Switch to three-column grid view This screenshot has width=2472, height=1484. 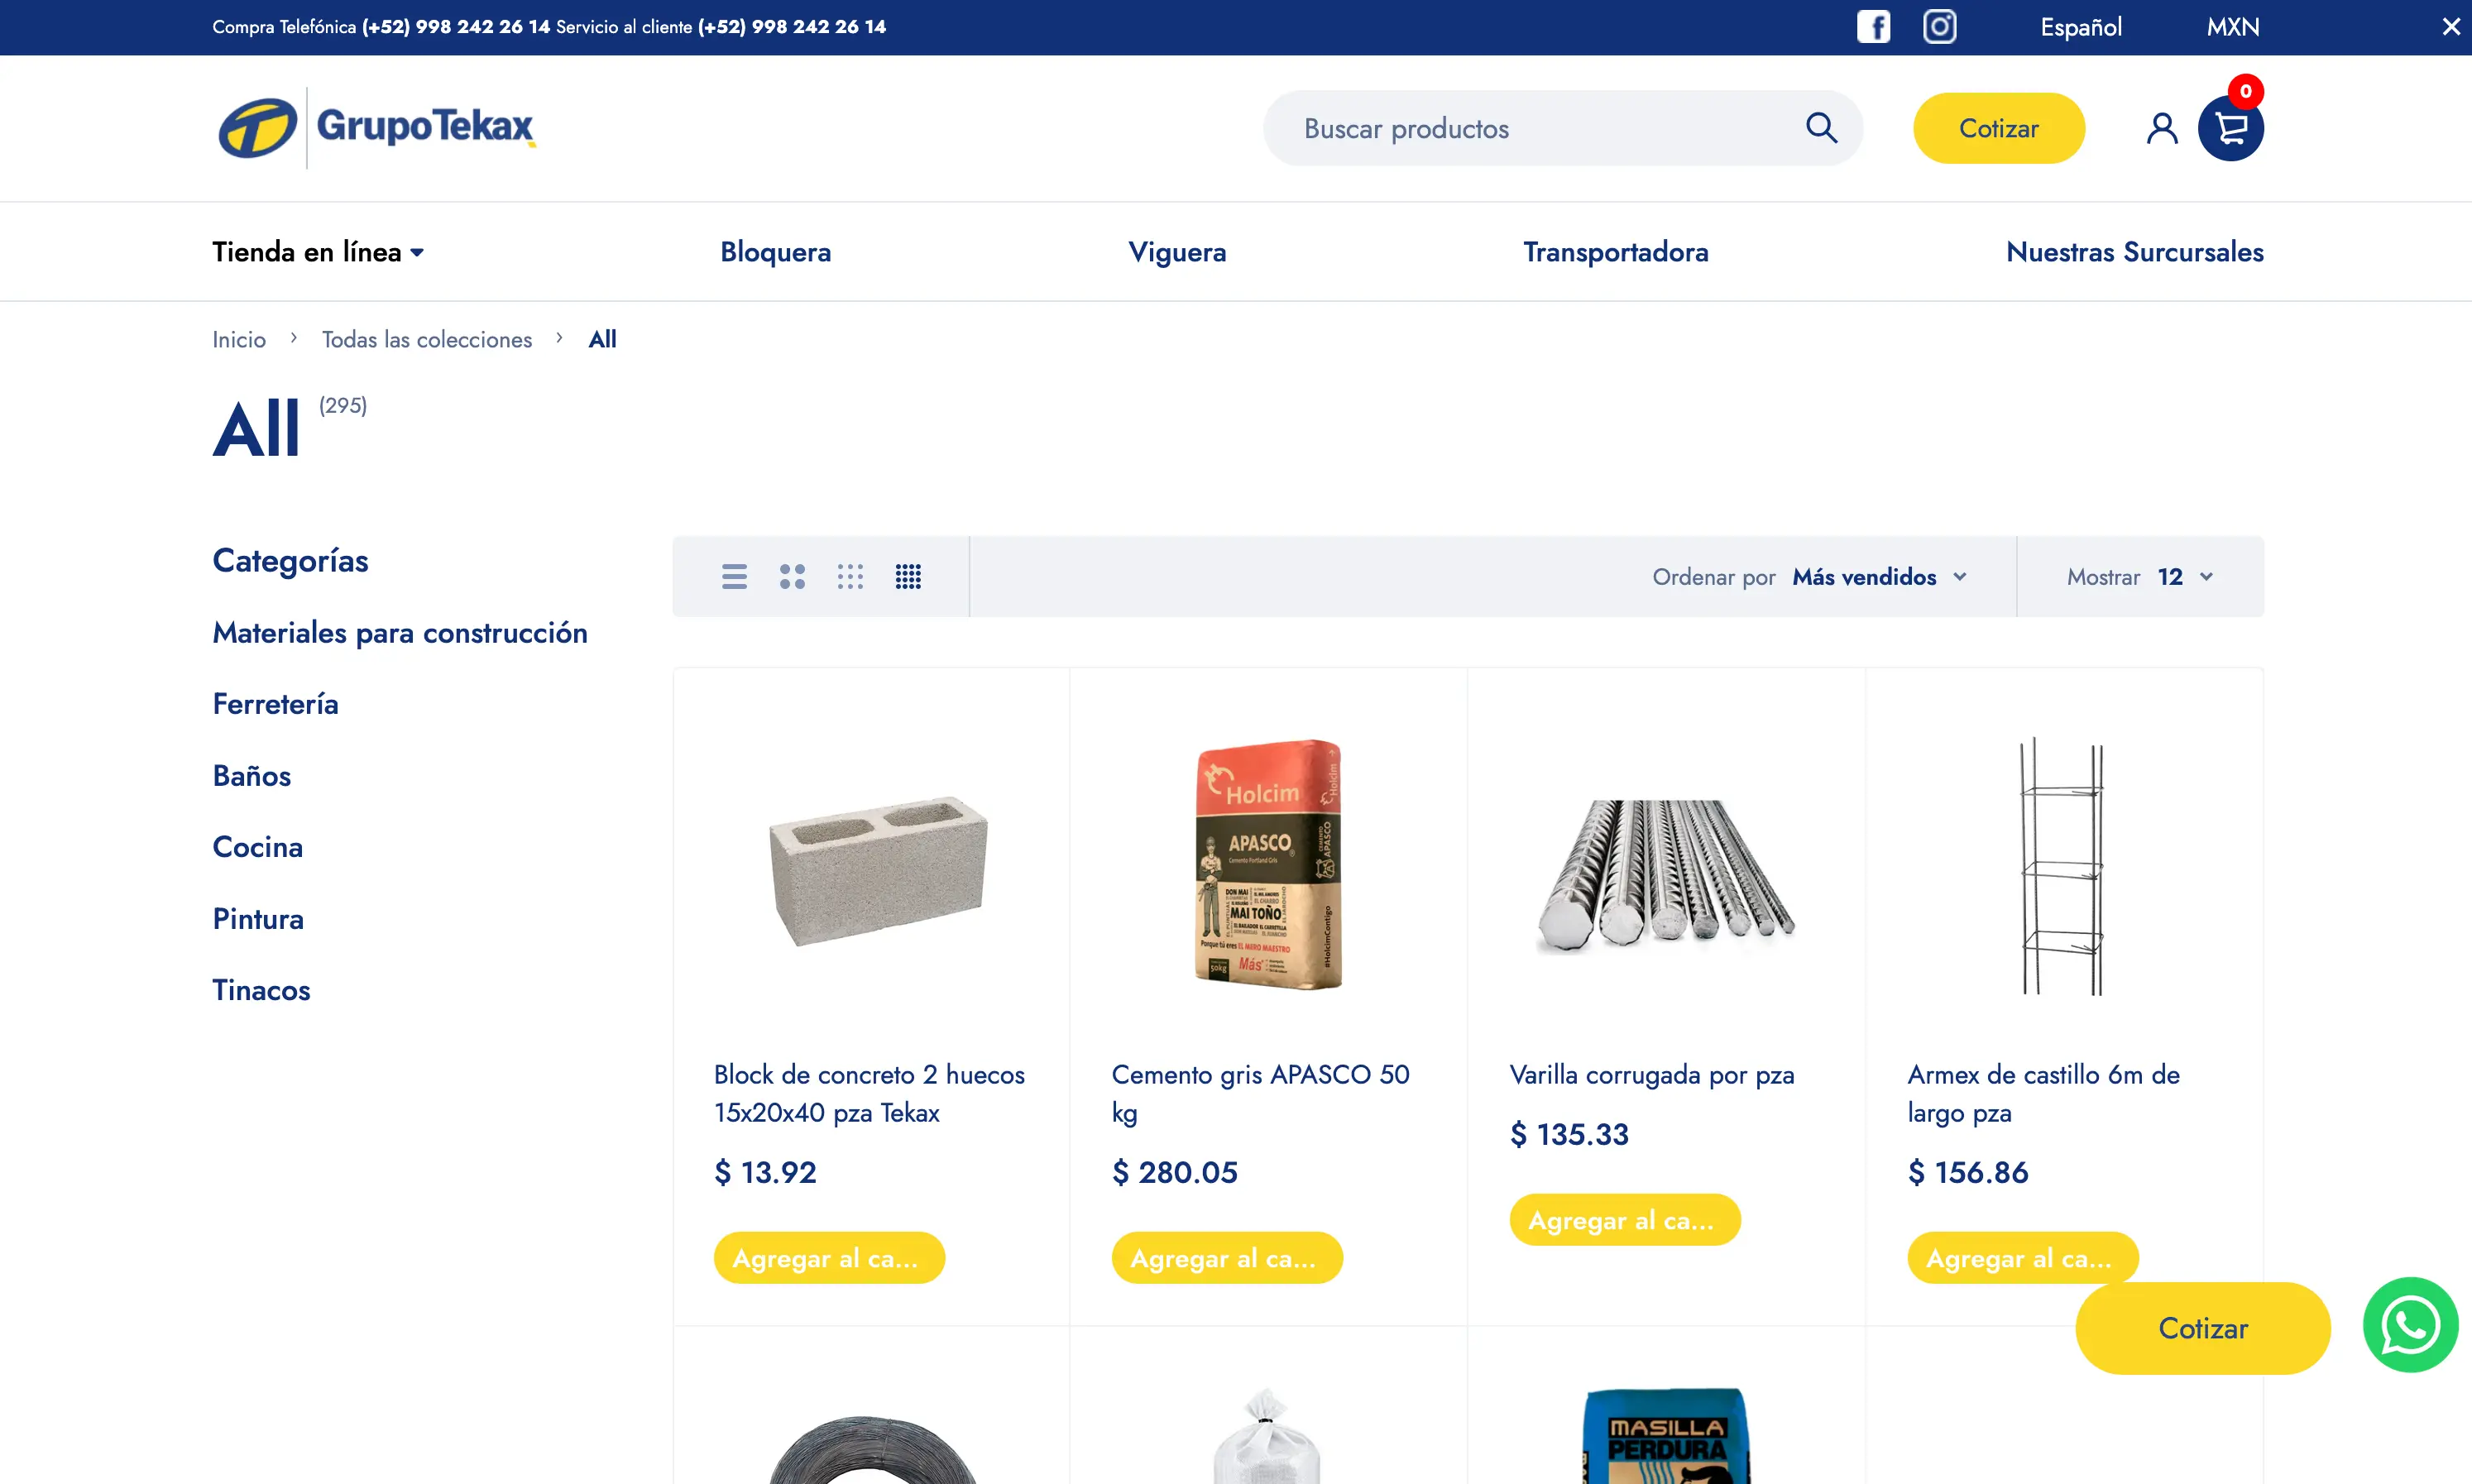pos(850,577)
